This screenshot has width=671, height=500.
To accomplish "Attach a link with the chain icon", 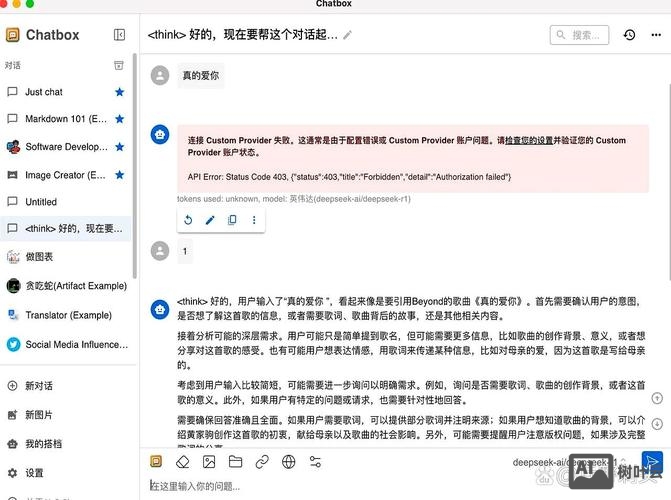I will pyautogui.click(x=262, y=462).
